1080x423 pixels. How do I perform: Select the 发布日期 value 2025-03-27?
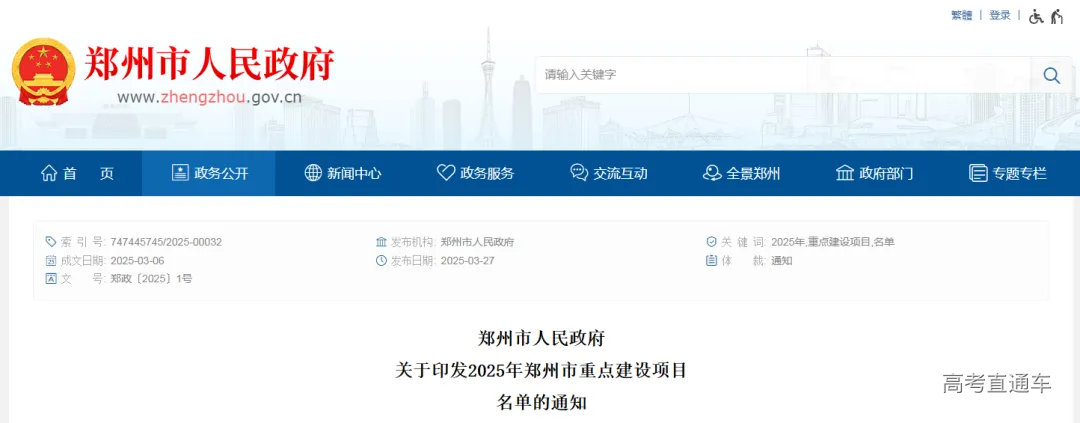click(x=467, y=260)
